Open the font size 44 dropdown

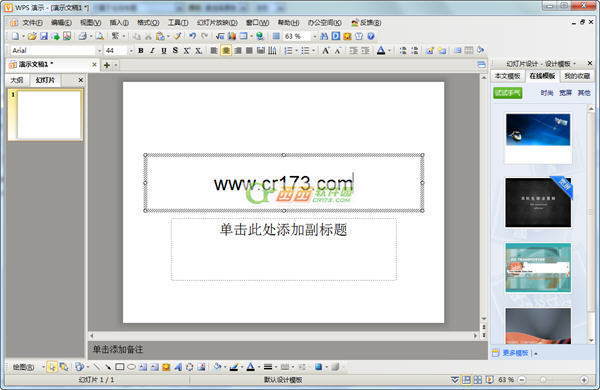[131, 51]
